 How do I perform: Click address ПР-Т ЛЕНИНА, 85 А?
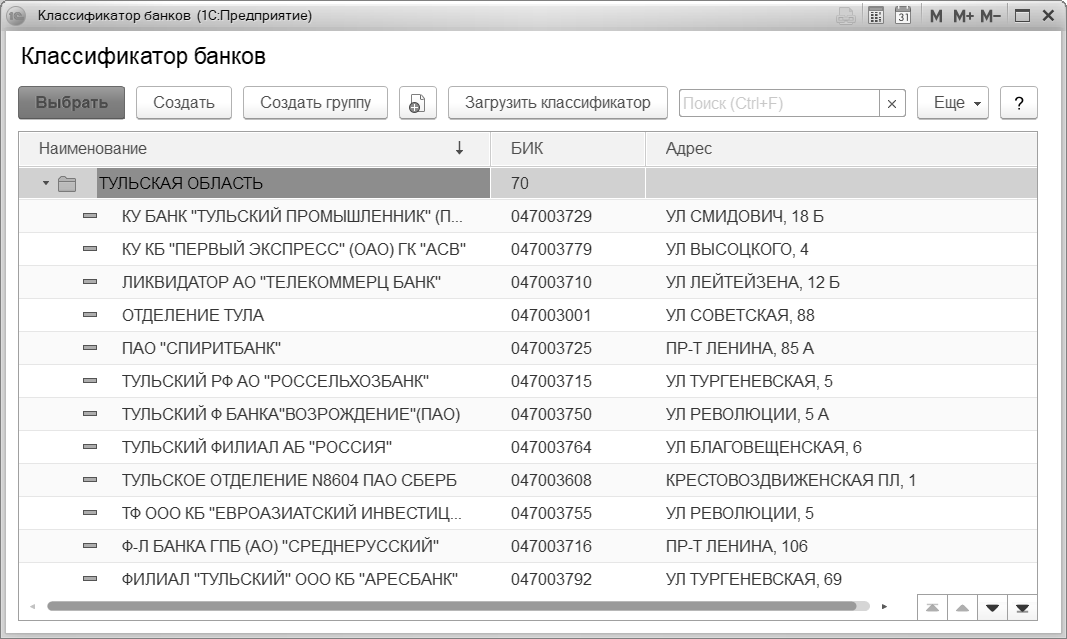point(740,348)
